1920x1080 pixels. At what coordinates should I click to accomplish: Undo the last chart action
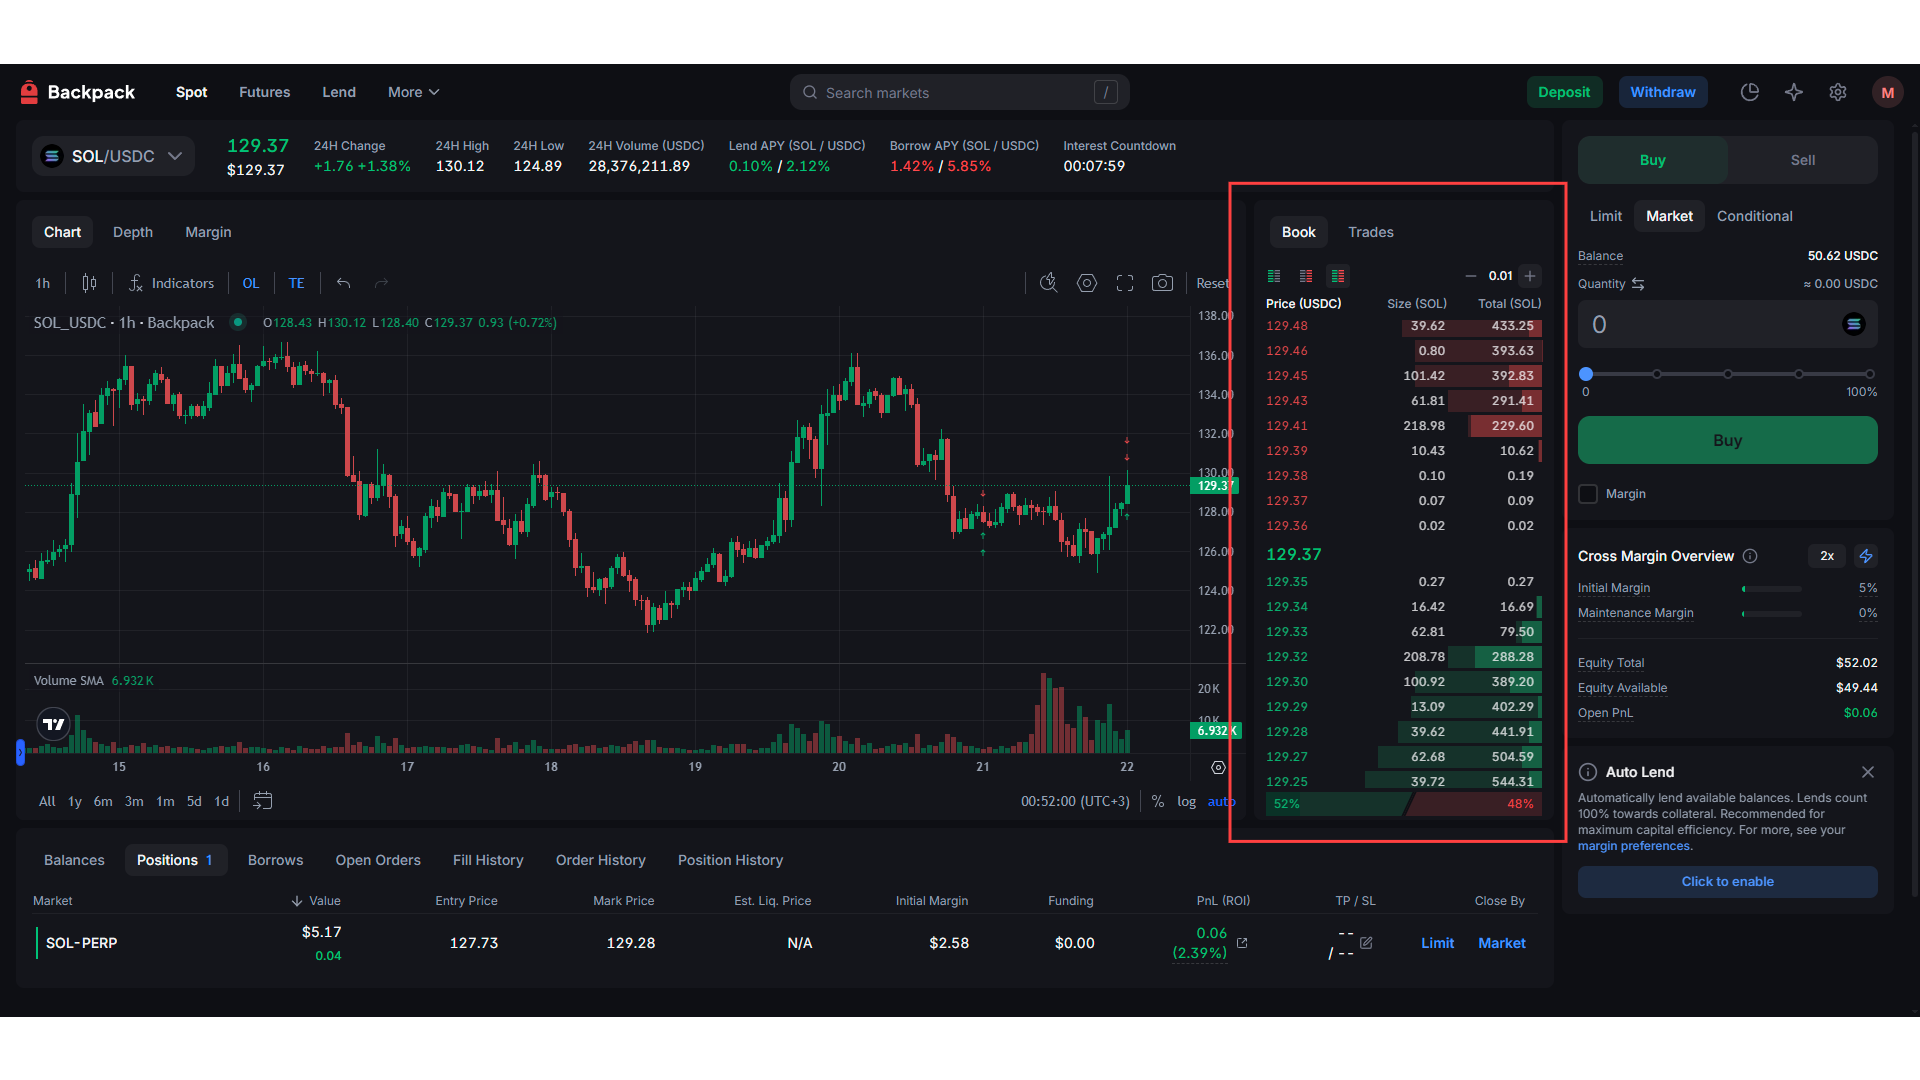point(343,283)
